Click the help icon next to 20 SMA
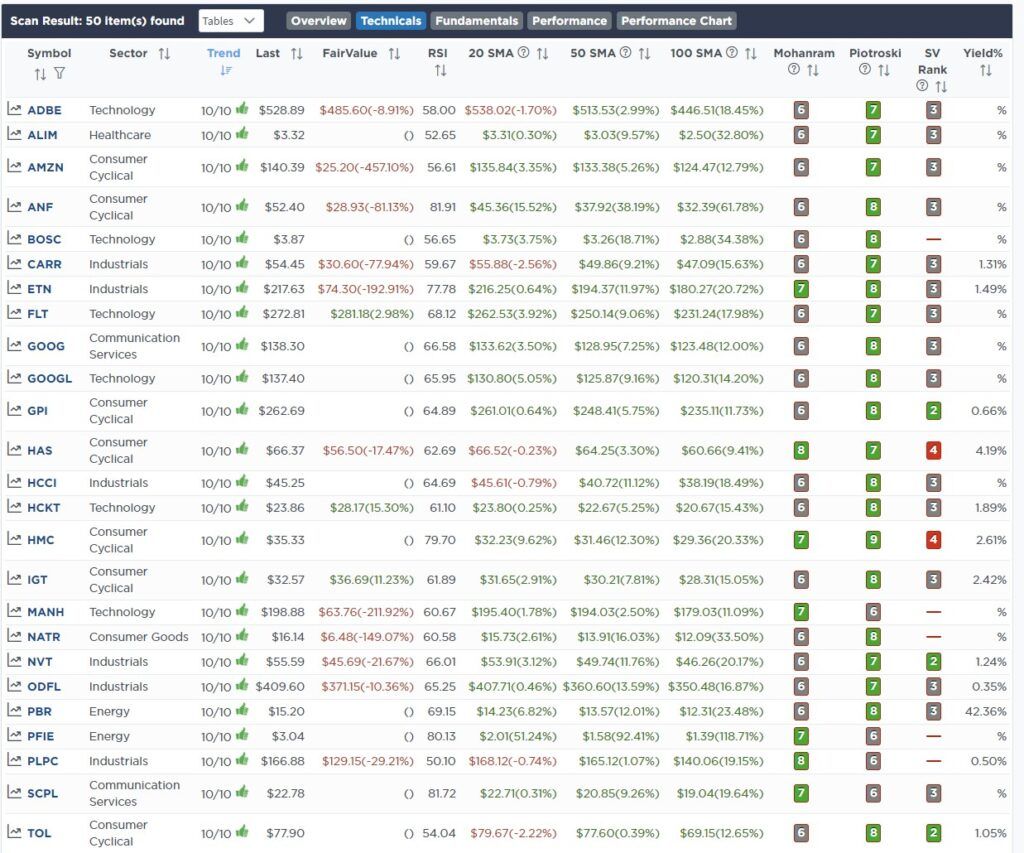Viewport: 1024px width, 853px height. tap(523, 53)
